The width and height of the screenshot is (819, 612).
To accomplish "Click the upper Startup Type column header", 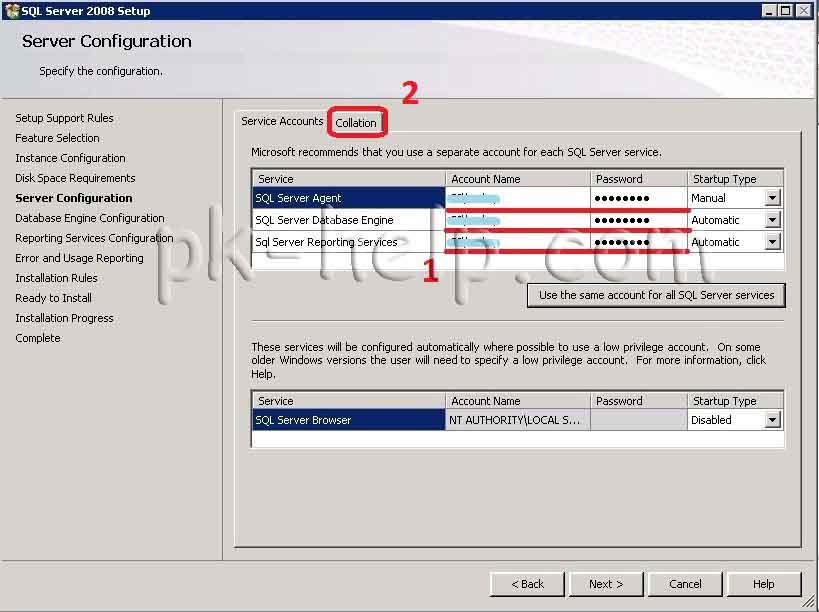I will click(x=735, y=179).
